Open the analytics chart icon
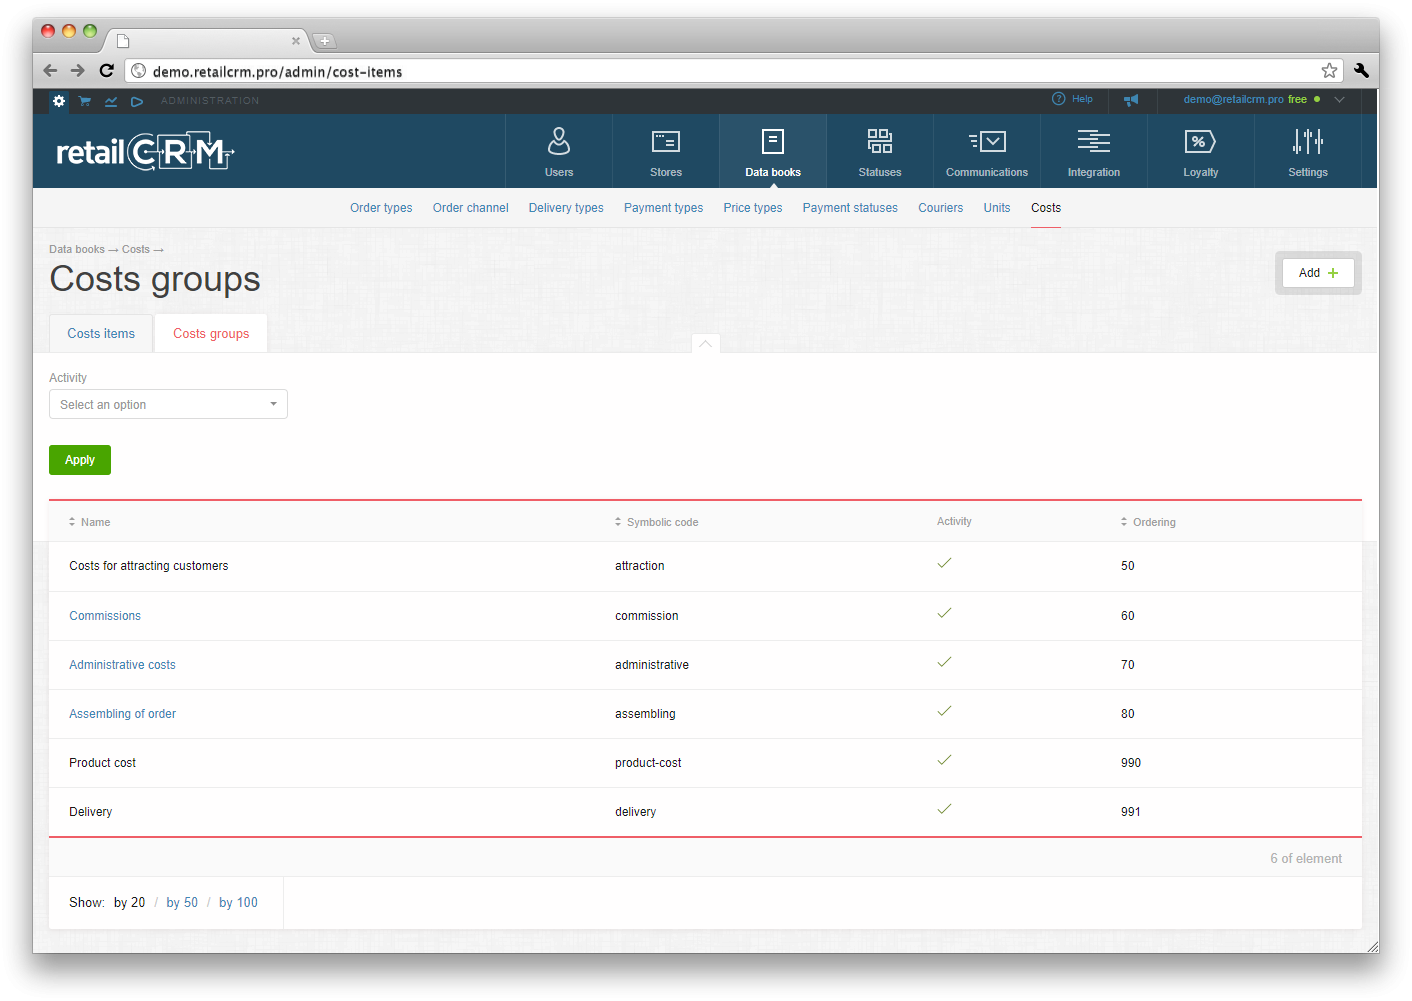This screenshot has height=1001, width=1412. pos(111,101)
